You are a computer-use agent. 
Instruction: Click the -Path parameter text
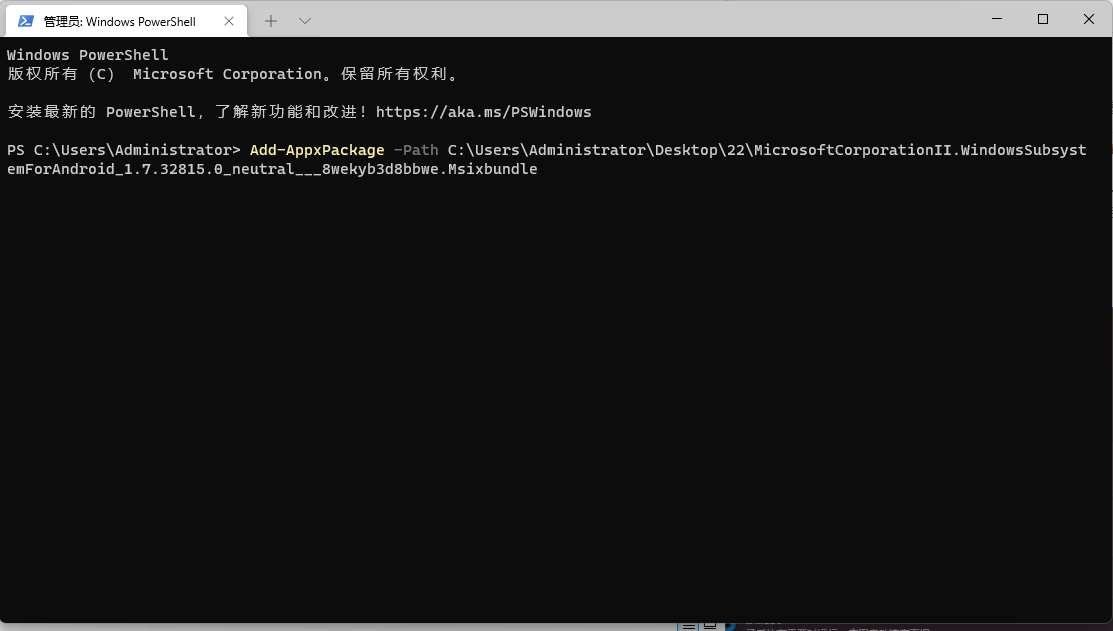coord(416,150)
